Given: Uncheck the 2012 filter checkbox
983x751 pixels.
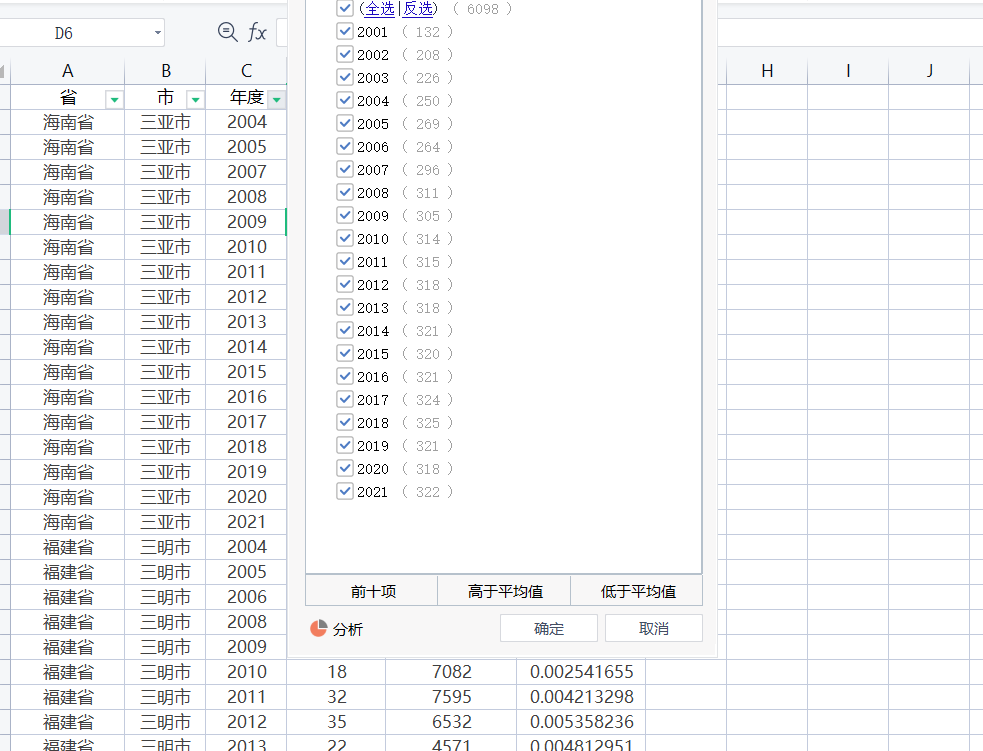Looking at the screenshot, I should [345, 284].
